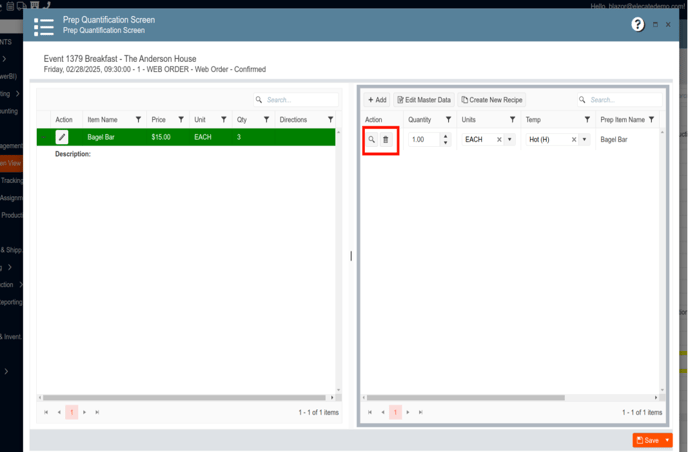Click the magnifier icon in the prep item row
Viewport: 688px width, 452px height.
[371, 140]
